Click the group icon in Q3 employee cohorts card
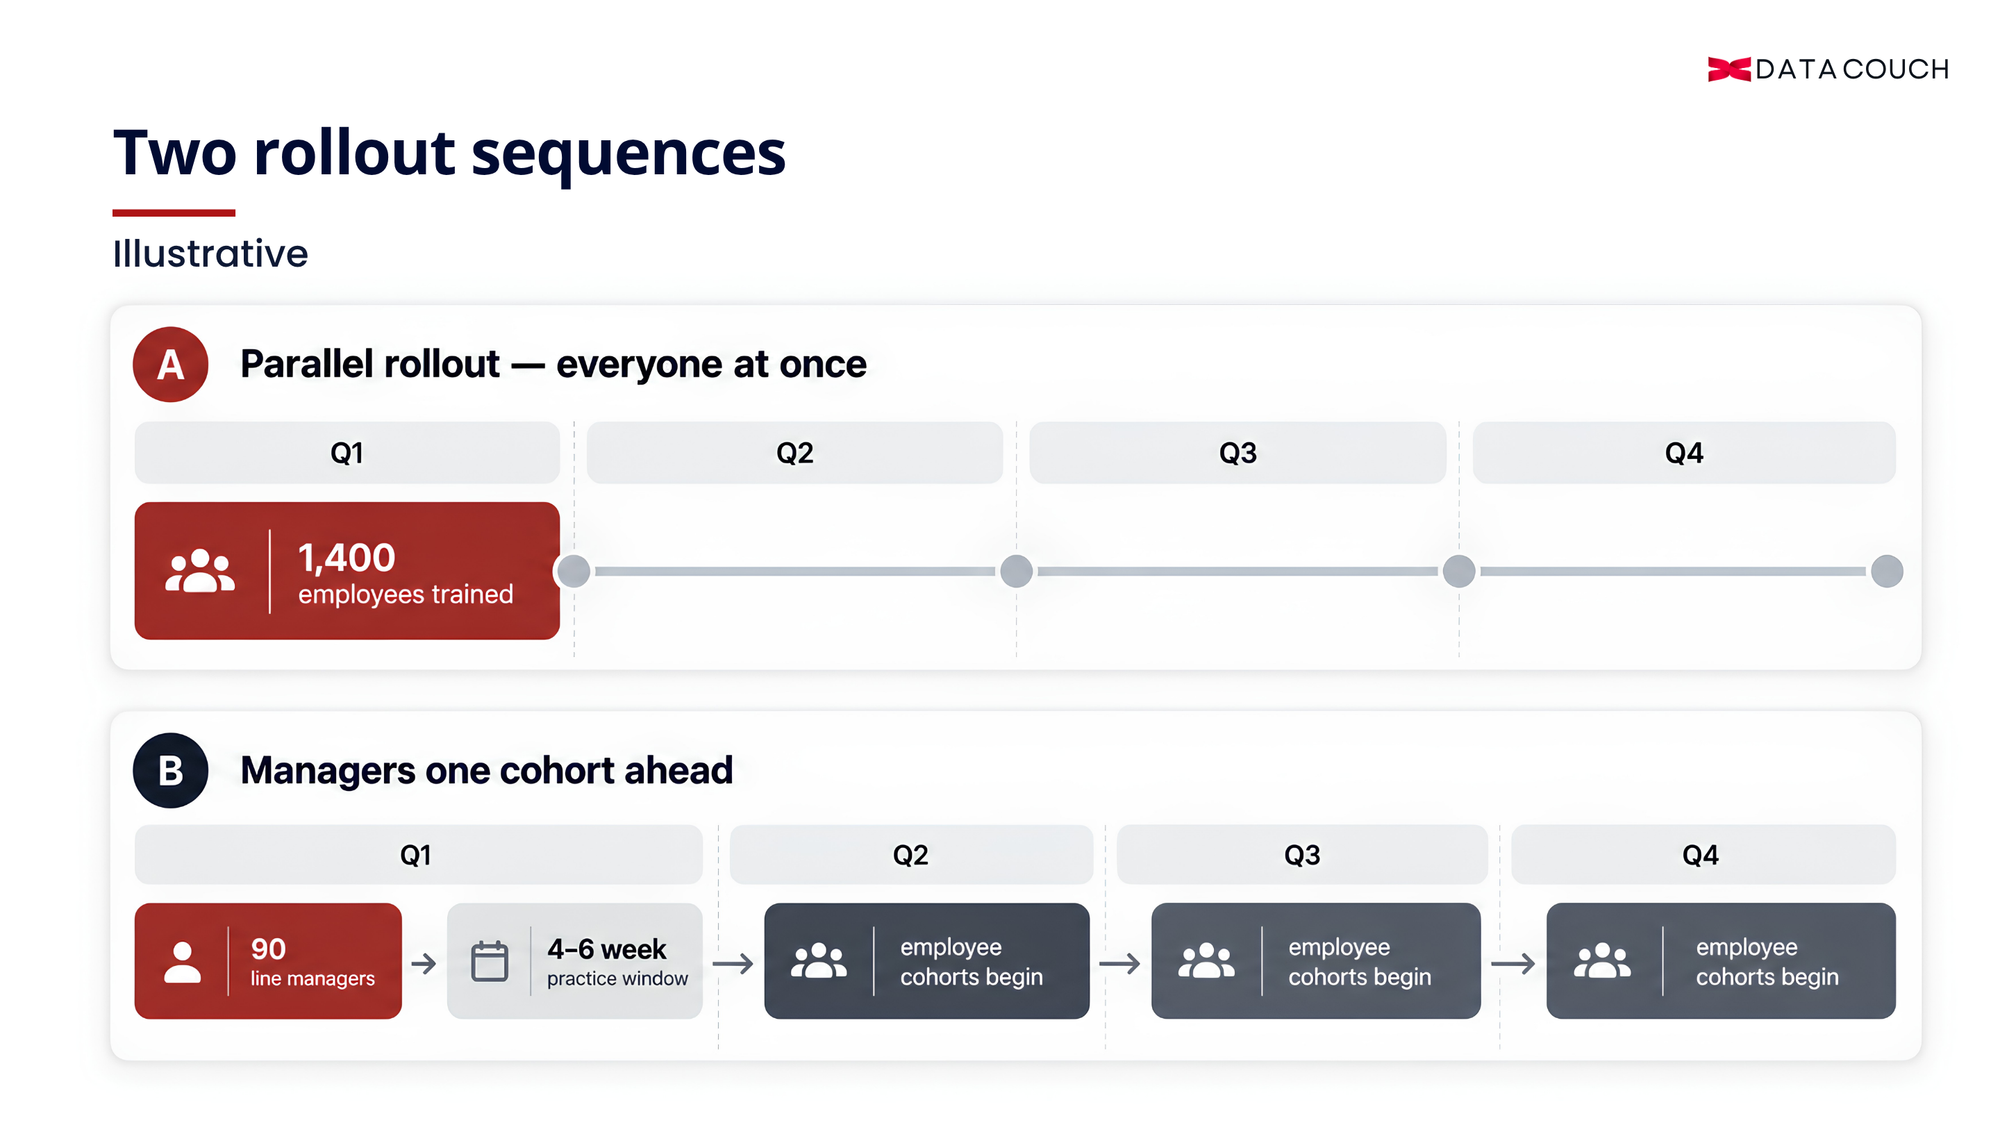 tap(1206, 961)
